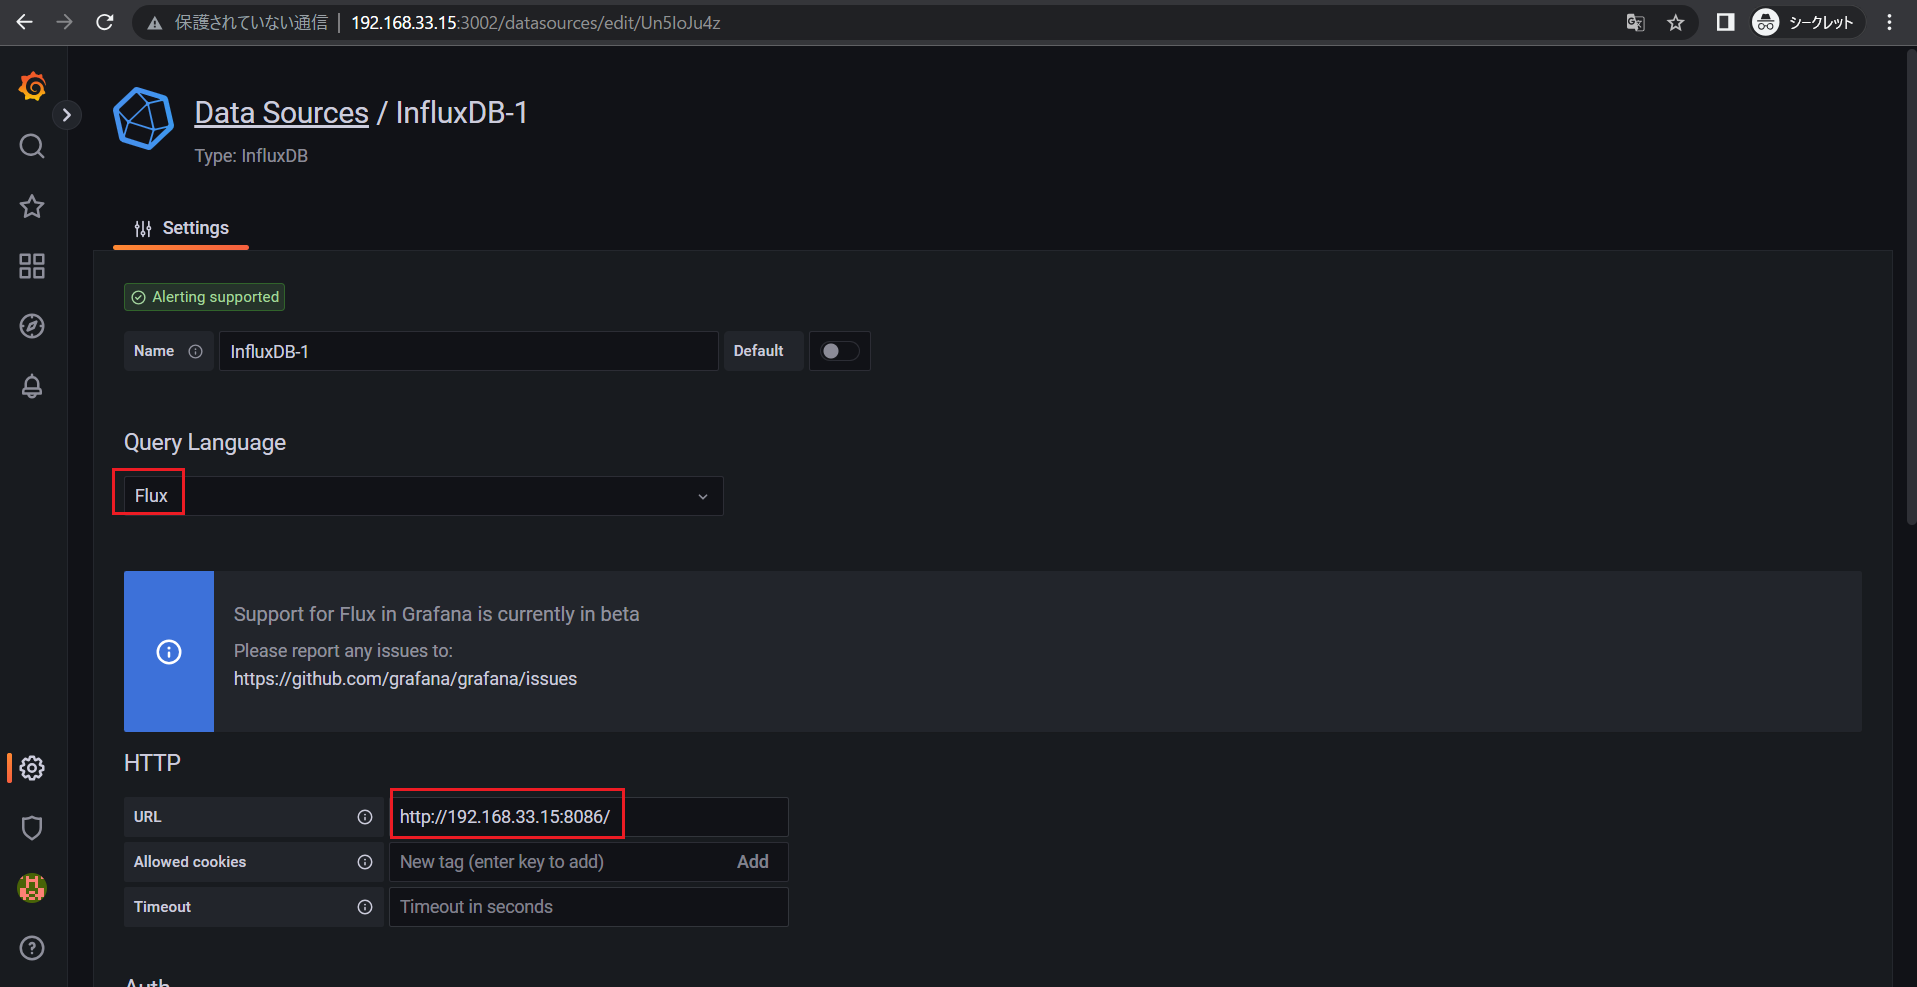Open Starred dashboards from sidebar

pyautogui.click(x=32, y=206)
